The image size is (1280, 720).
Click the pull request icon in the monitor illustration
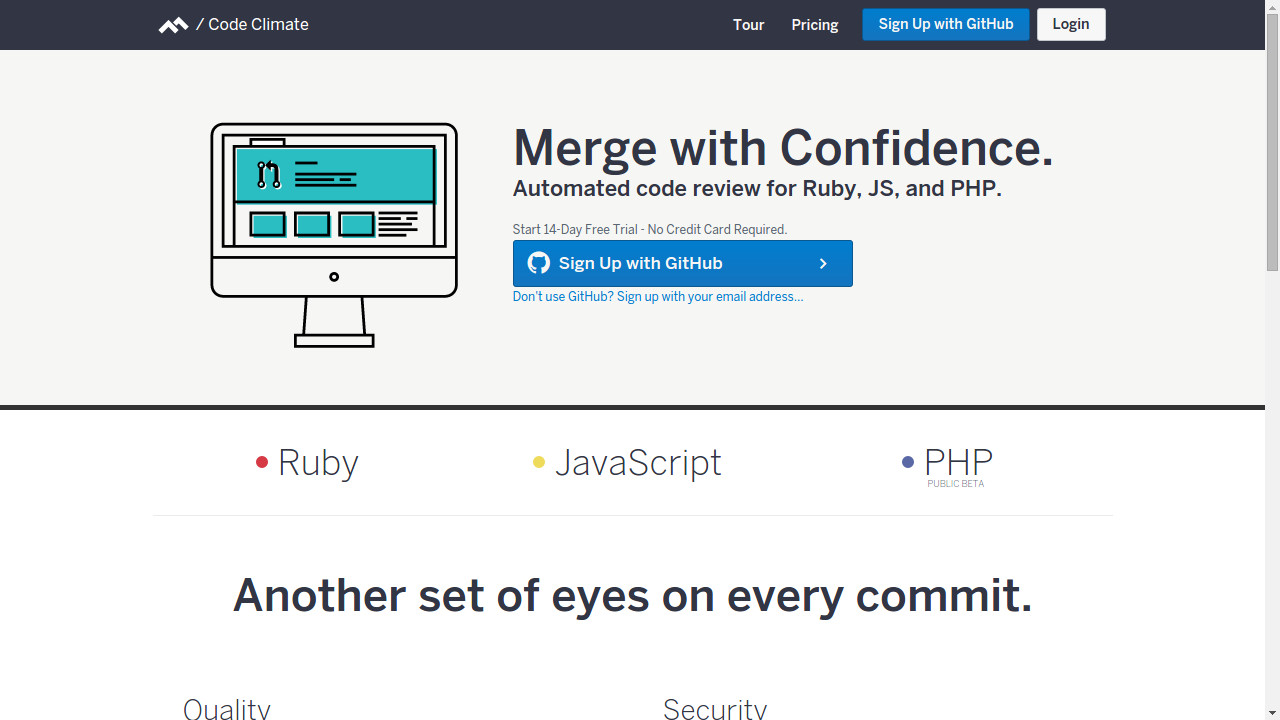point(268,175)
